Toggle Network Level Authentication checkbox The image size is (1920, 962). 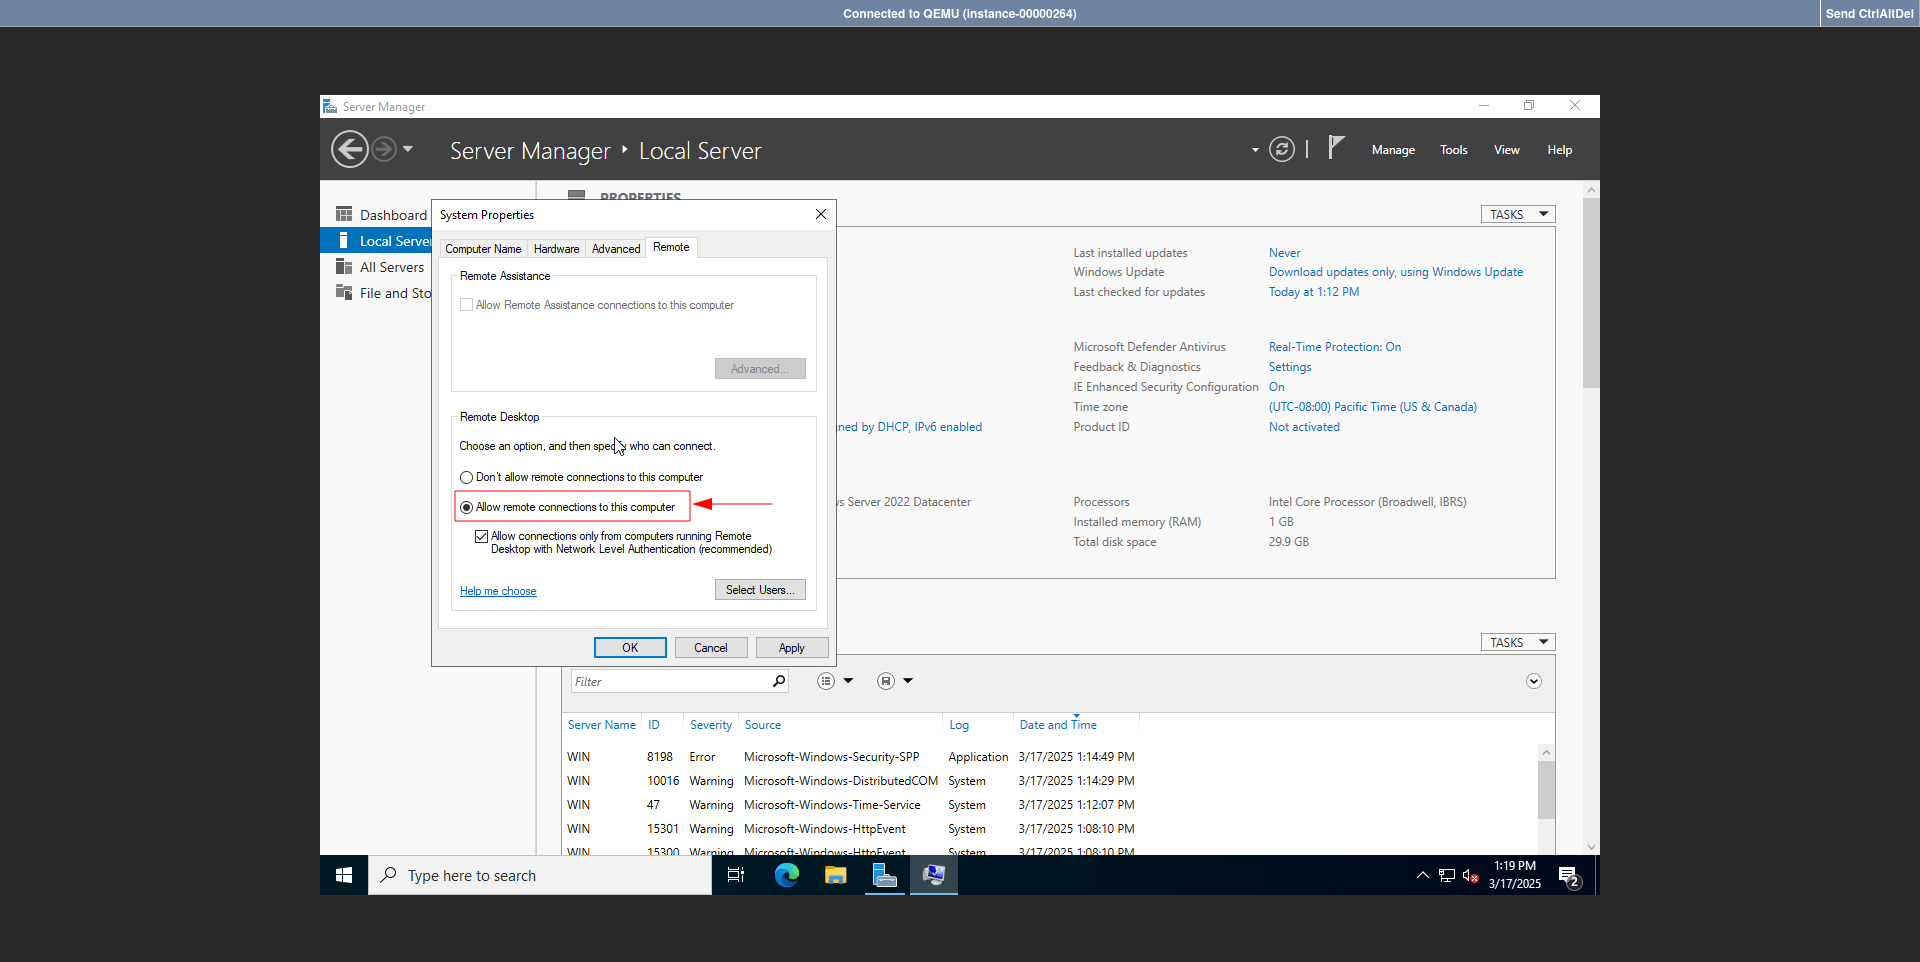tap(481, 537)
